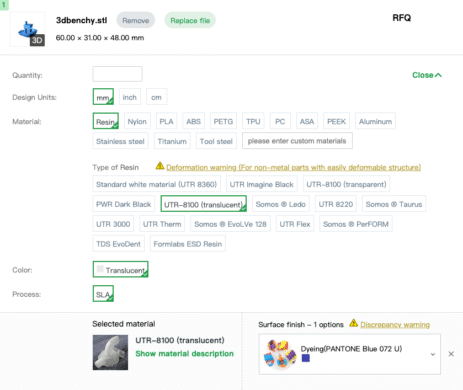463x390 pixels.
Task: Select UTR Therm resin
Action: click(162, 224)
